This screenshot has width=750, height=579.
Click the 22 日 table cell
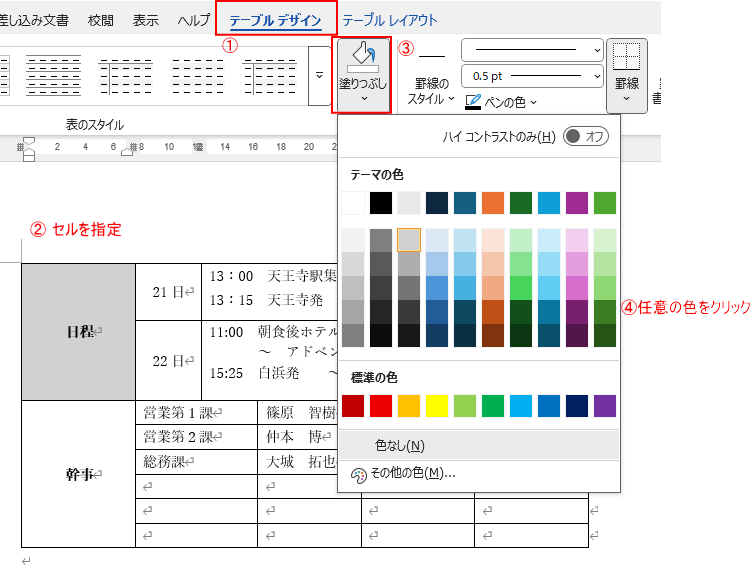[x=168, y=360]
